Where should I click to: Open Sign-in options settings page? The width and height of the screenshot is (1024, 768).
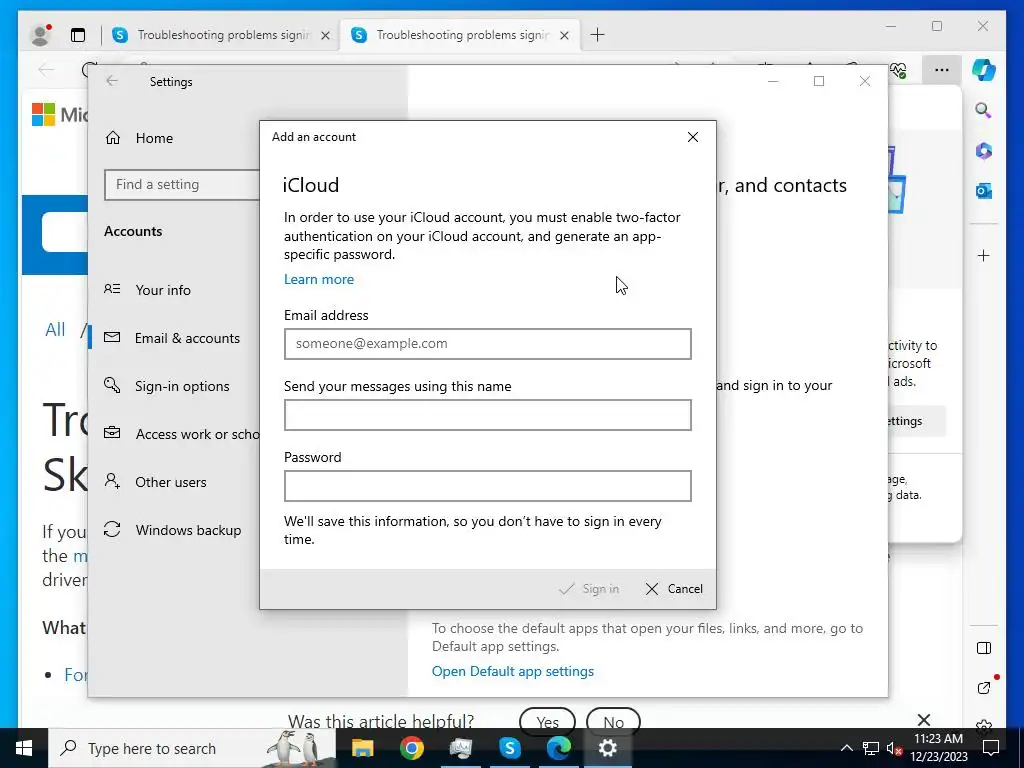coord(167,386)
